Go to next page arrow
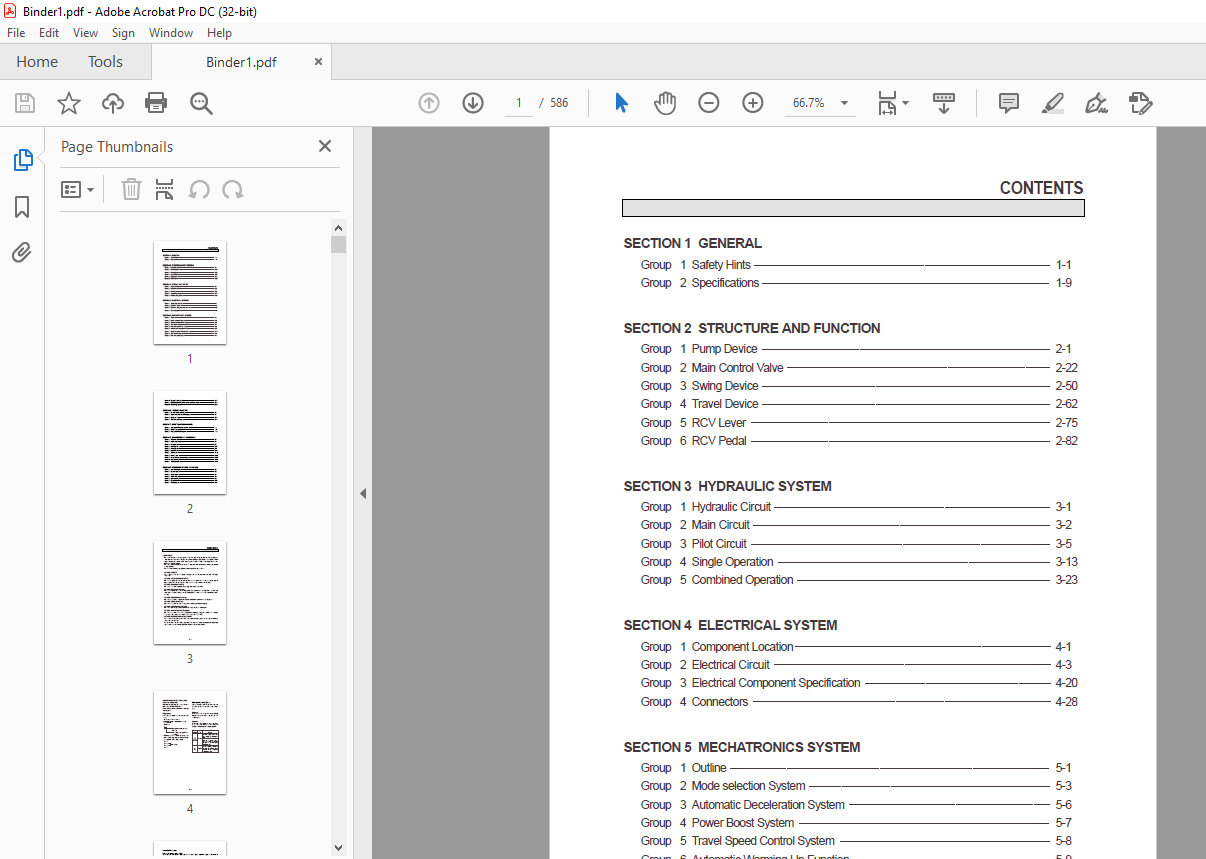This screenshot has width=1206, height=859. pyautogui.click(x=473, y=103)
